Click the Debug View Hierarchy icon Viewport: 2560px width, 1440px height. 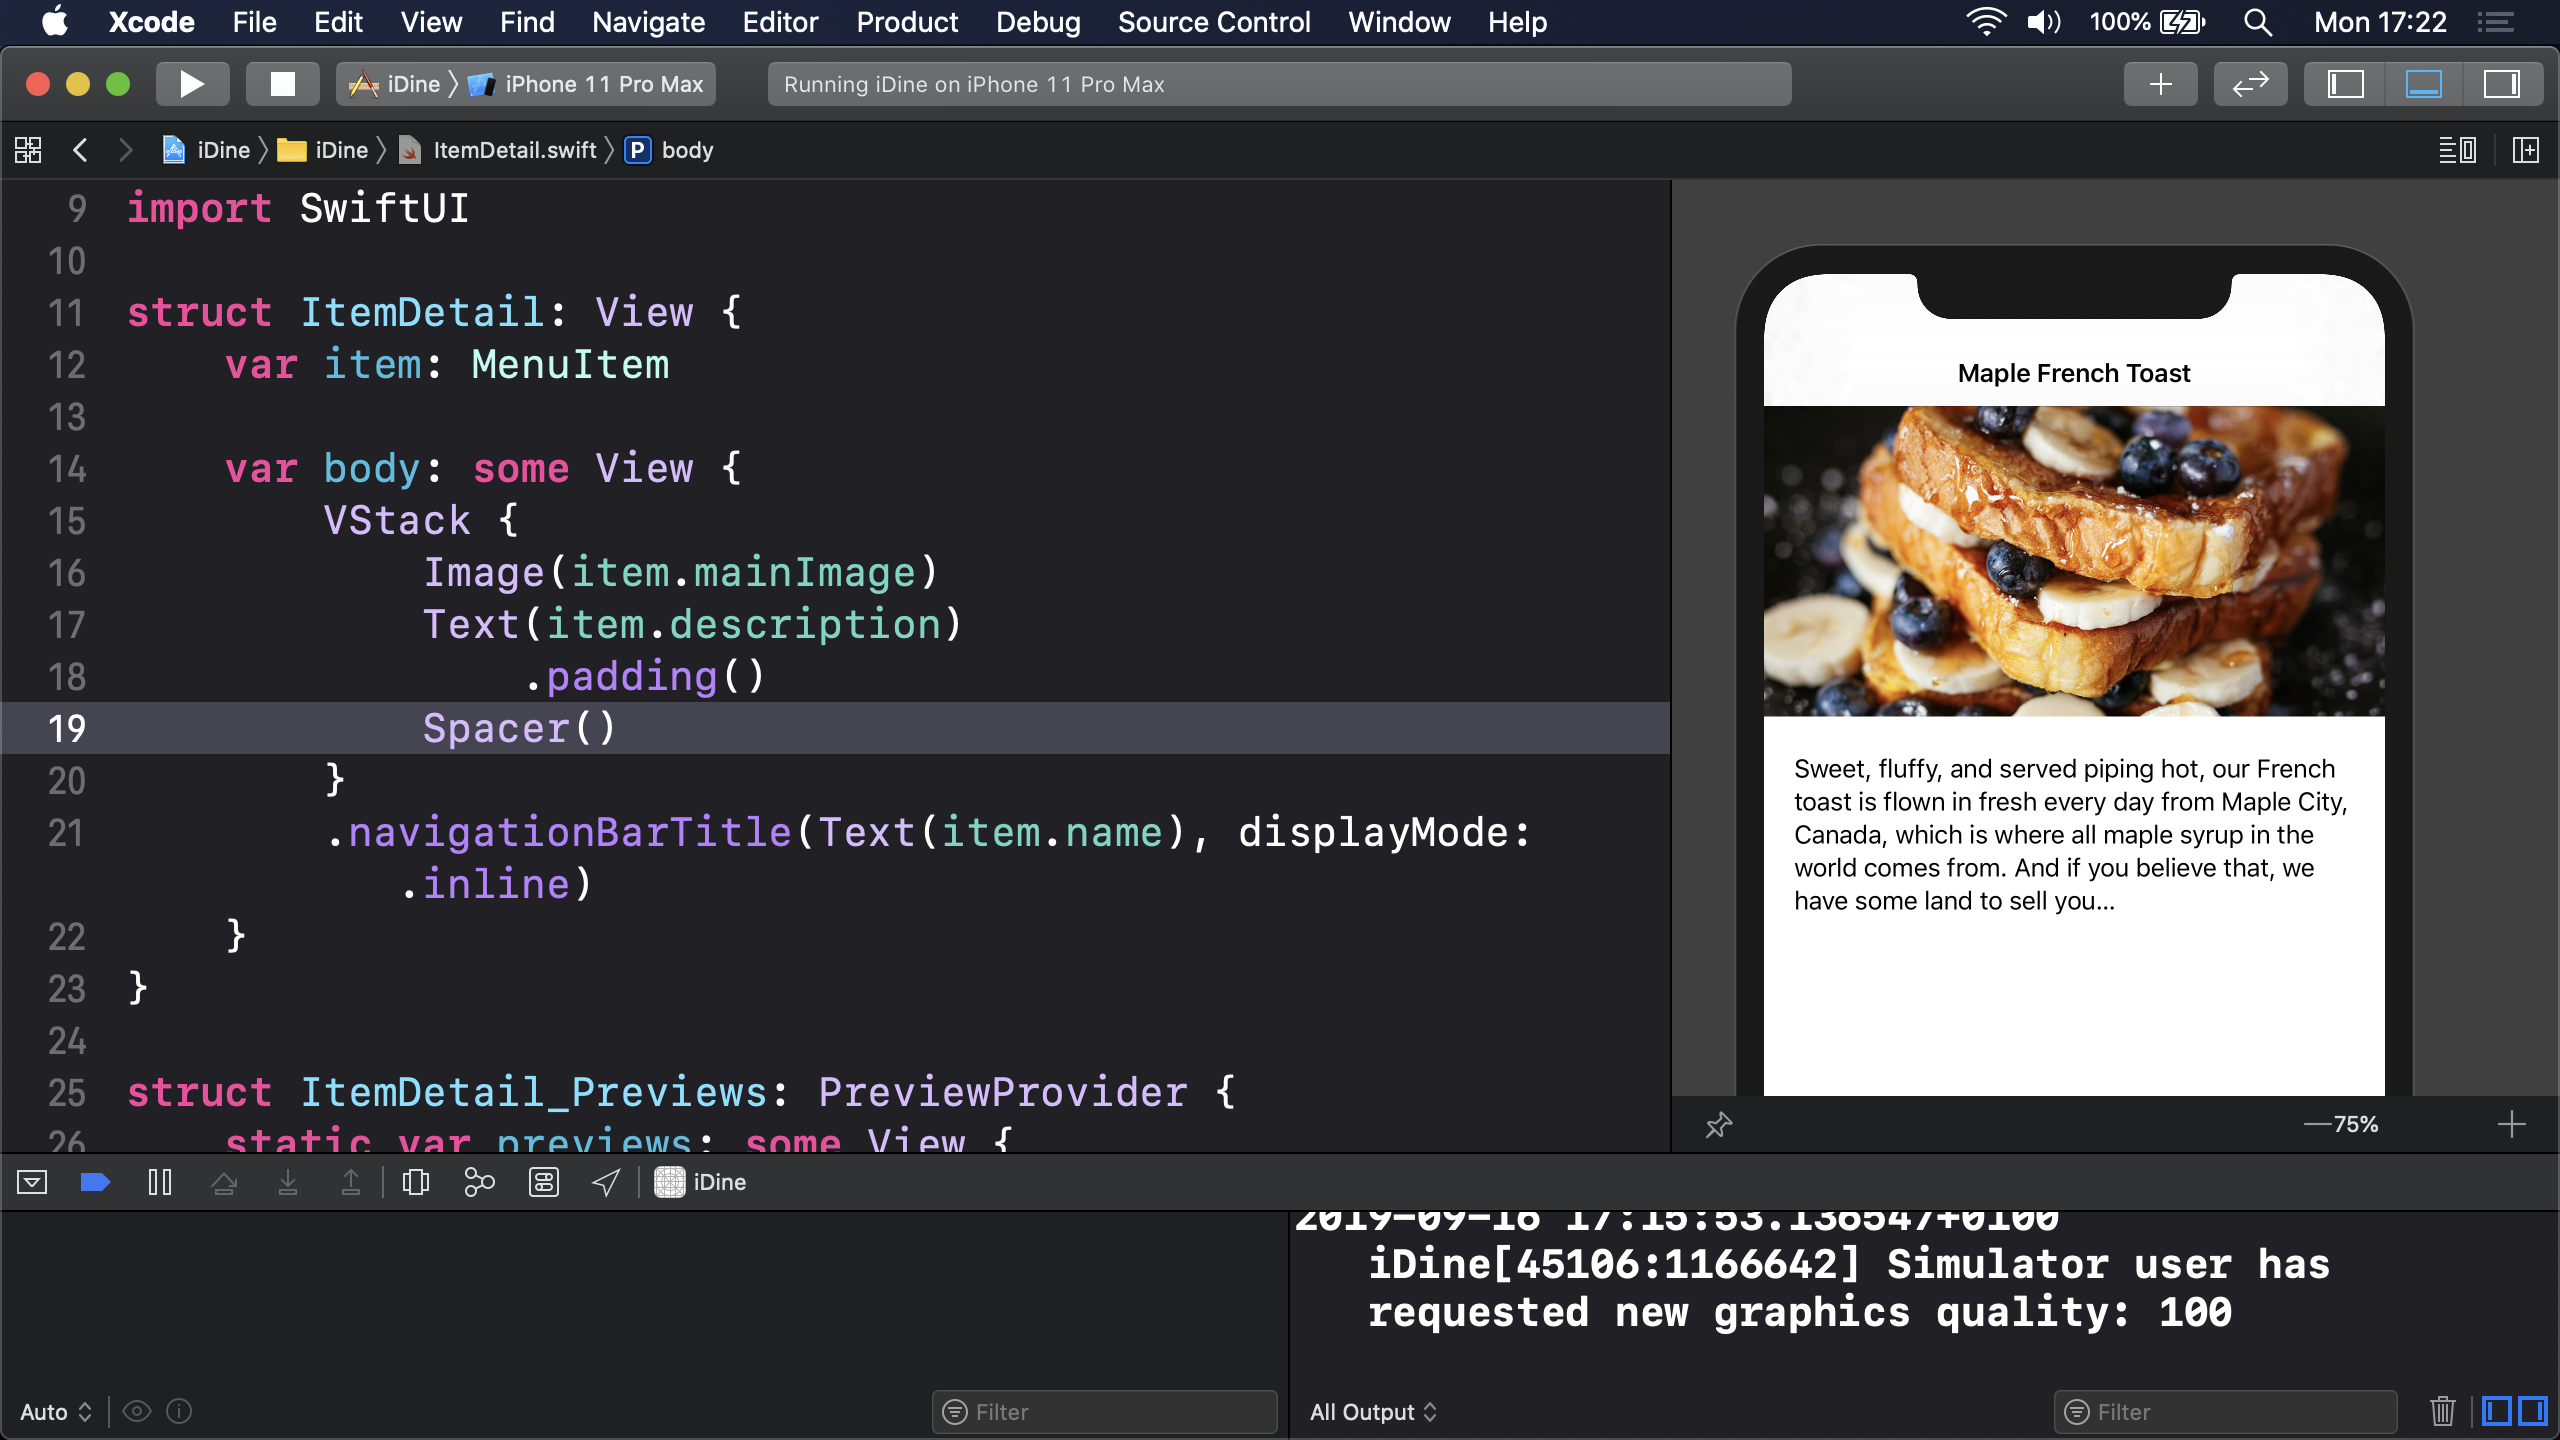(415, 1183)
